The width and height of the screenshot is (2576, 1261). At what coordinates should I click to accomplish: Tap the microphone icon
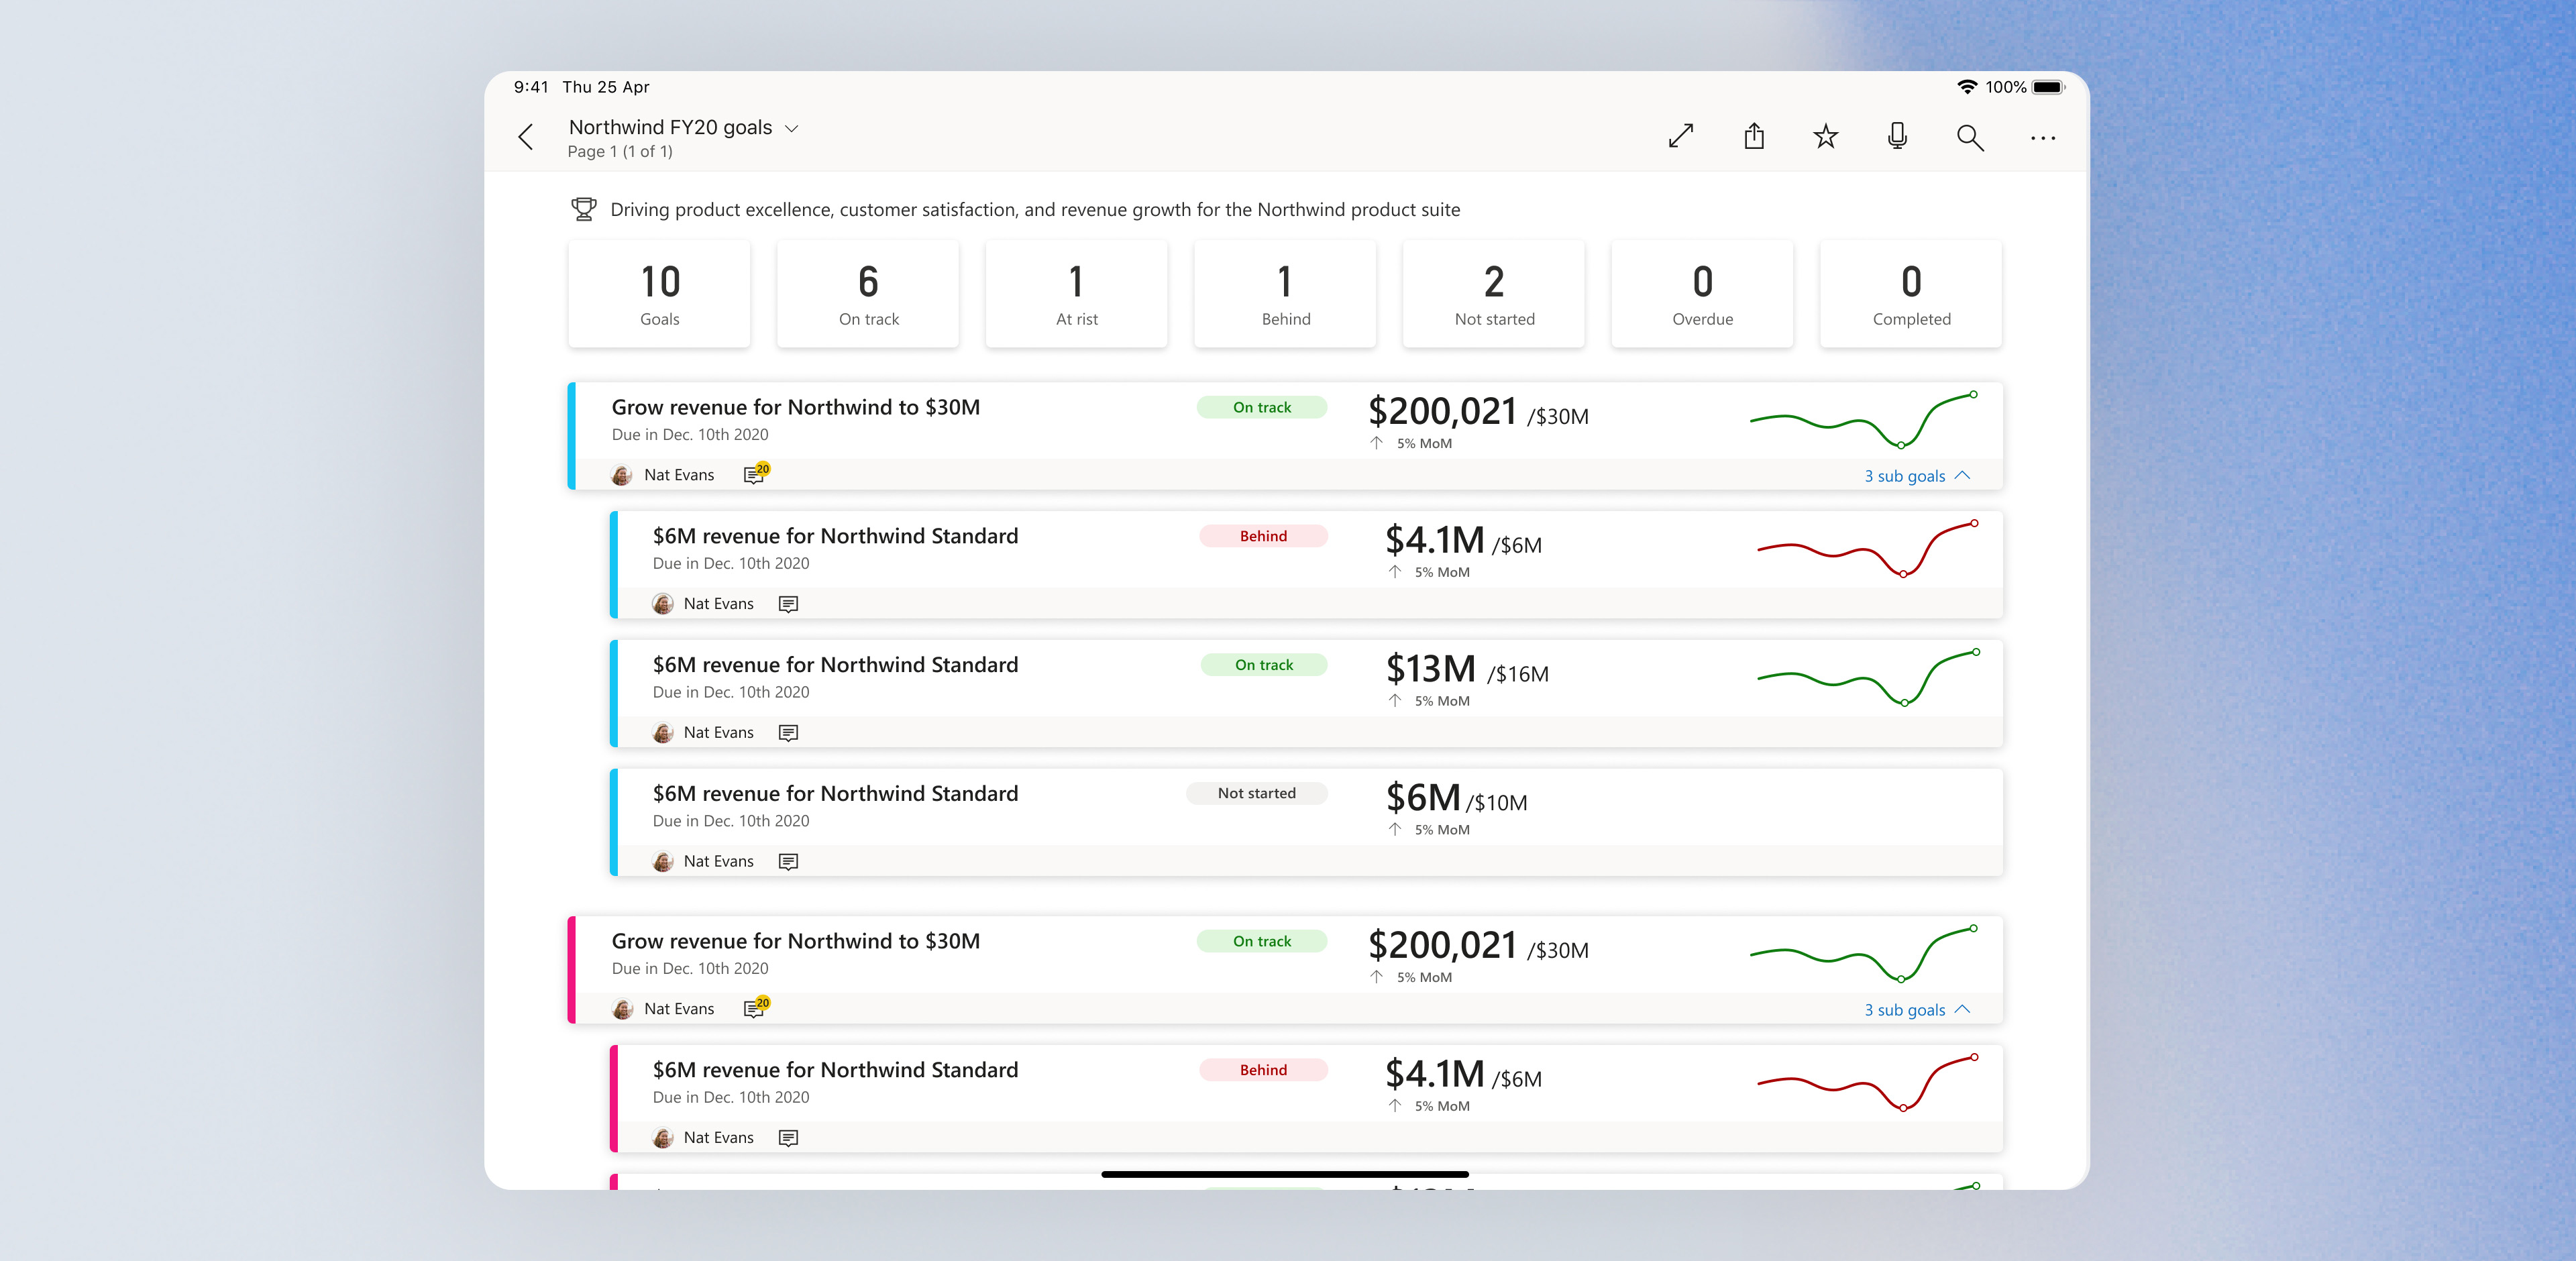1897,136
